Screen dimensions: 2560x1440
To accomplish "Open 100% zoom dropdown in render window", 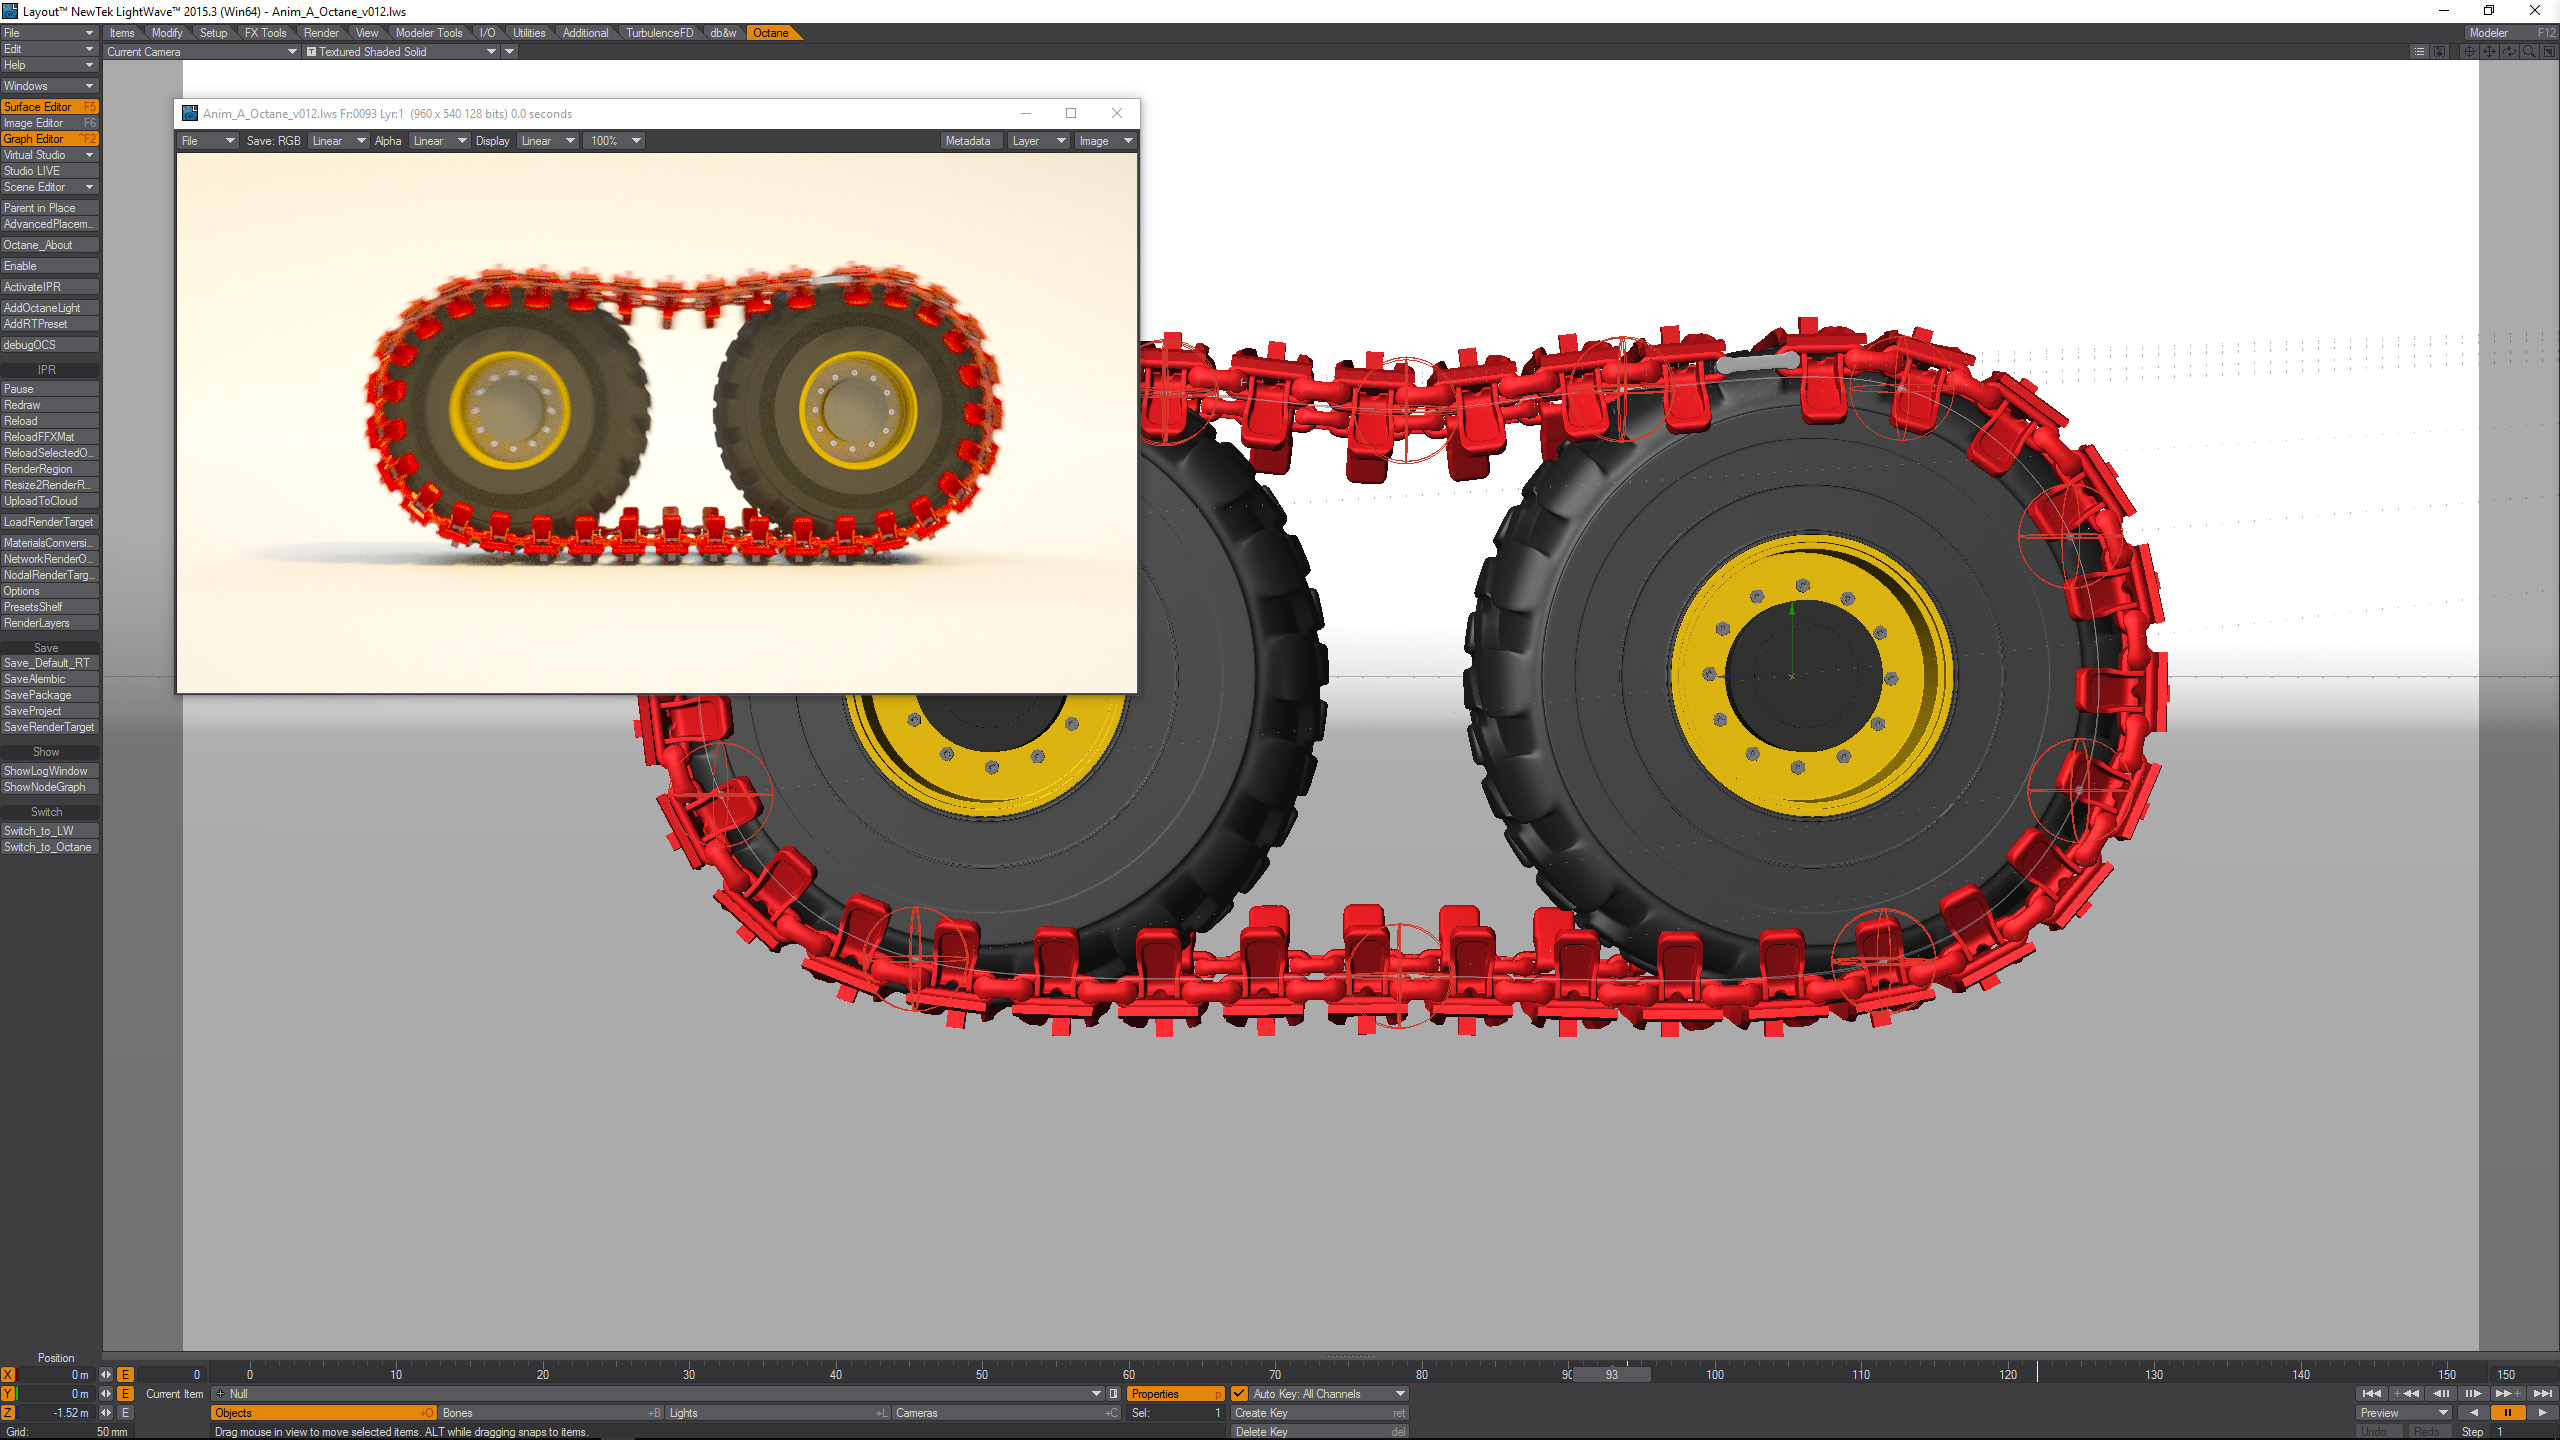I will (x=614, y=141).
